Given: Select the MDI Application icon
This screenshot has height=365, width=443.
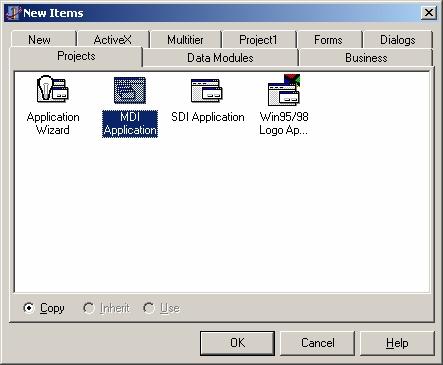Looking at the screenshot, I should [130, 90].
